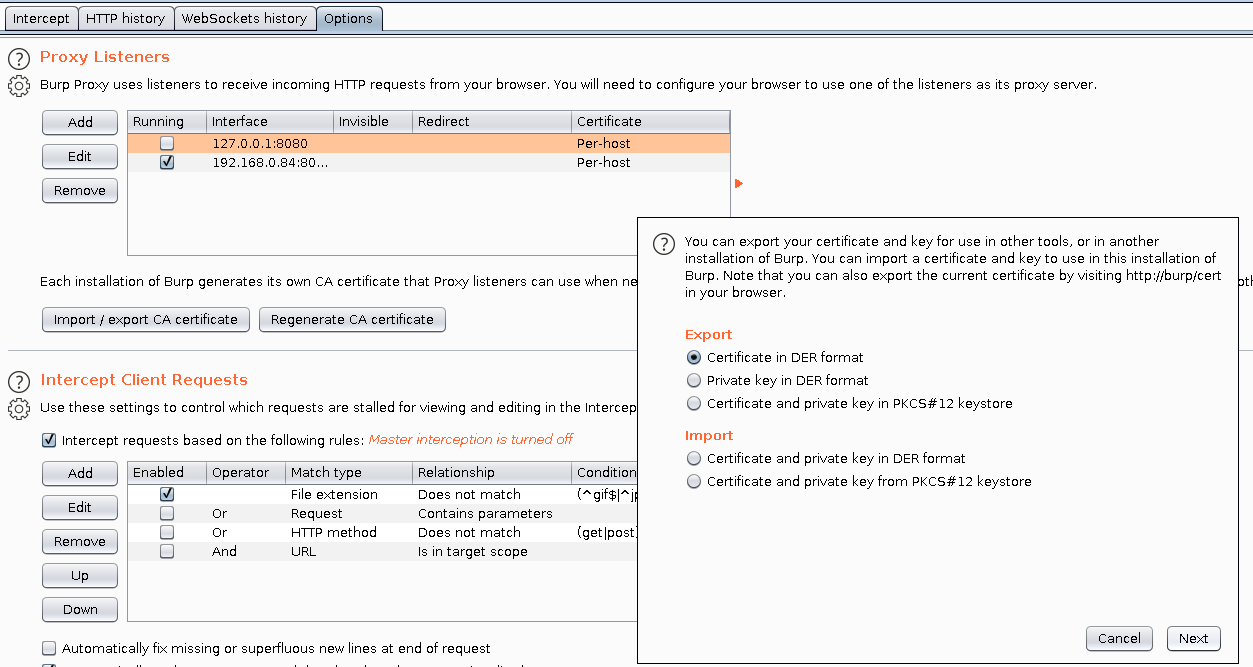
Task: Click Master interception is turned off text
Action: point(471,440)
